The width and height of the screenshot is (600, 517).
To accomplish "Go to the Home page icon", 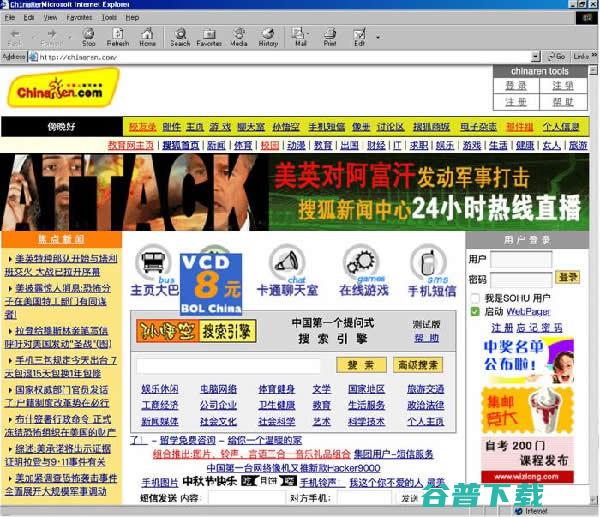I will coord(147,37).
